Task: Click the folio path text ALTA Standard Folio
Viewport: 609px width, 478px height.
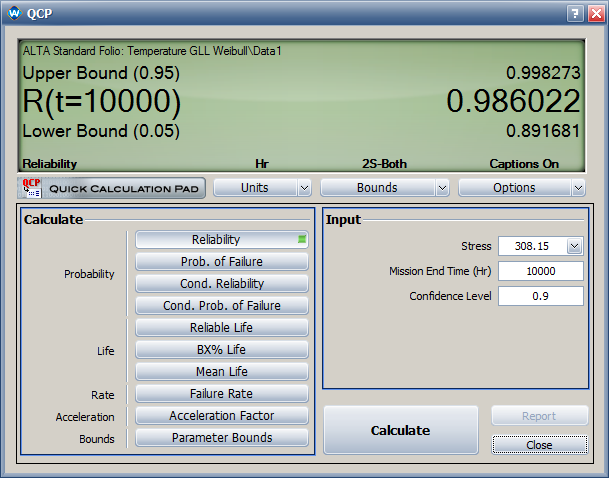Action: (152, 51)
